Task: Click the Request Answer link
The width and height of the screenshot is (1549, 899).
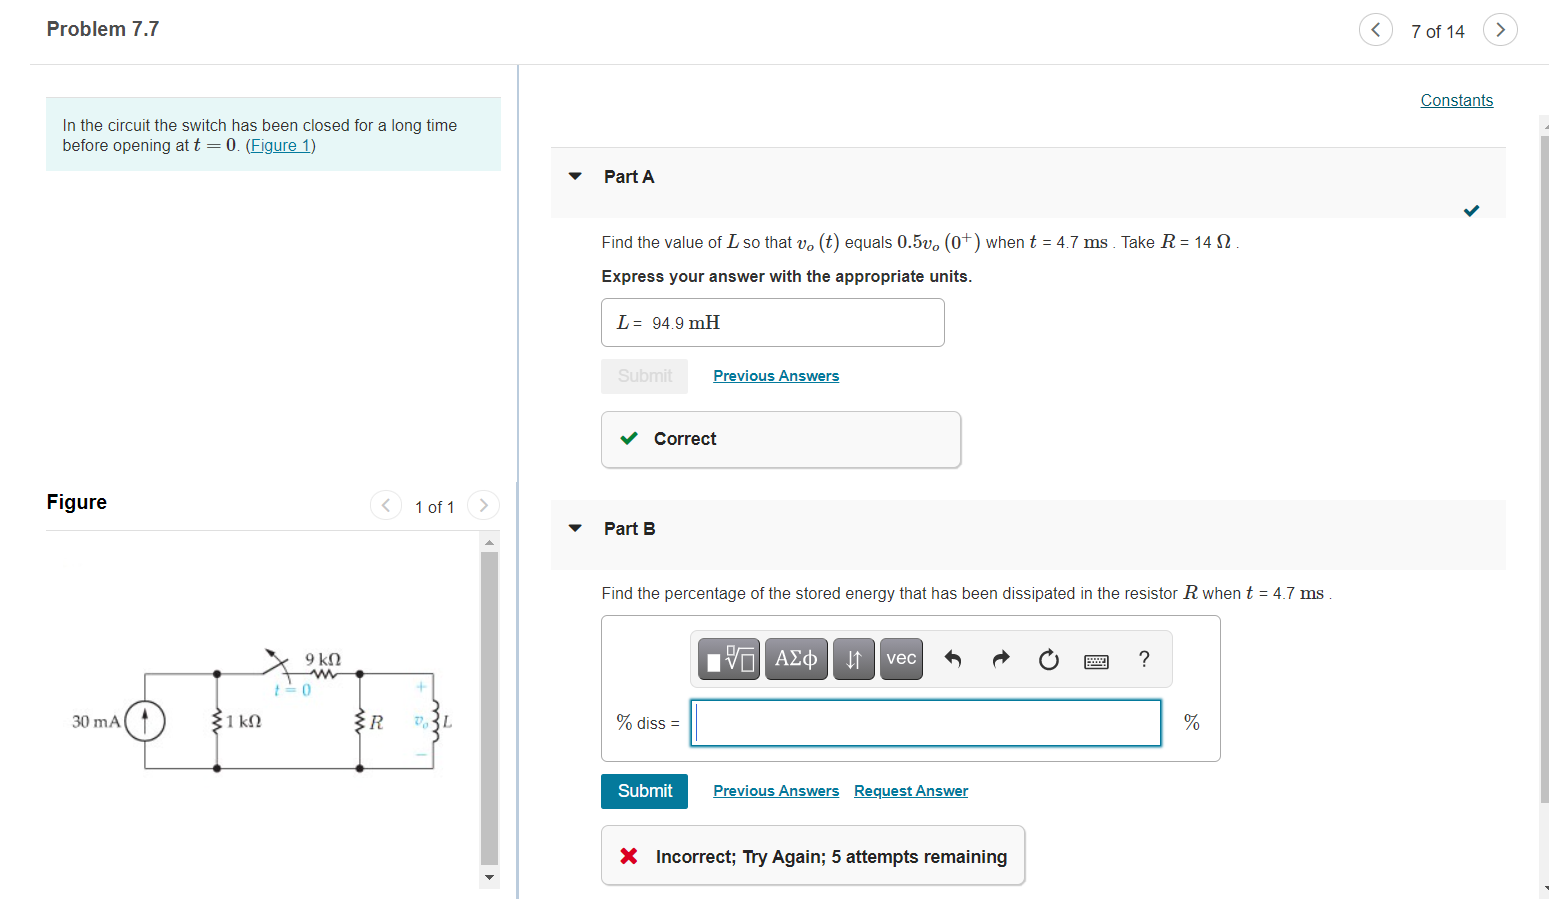Action: (x=911, y=791)
